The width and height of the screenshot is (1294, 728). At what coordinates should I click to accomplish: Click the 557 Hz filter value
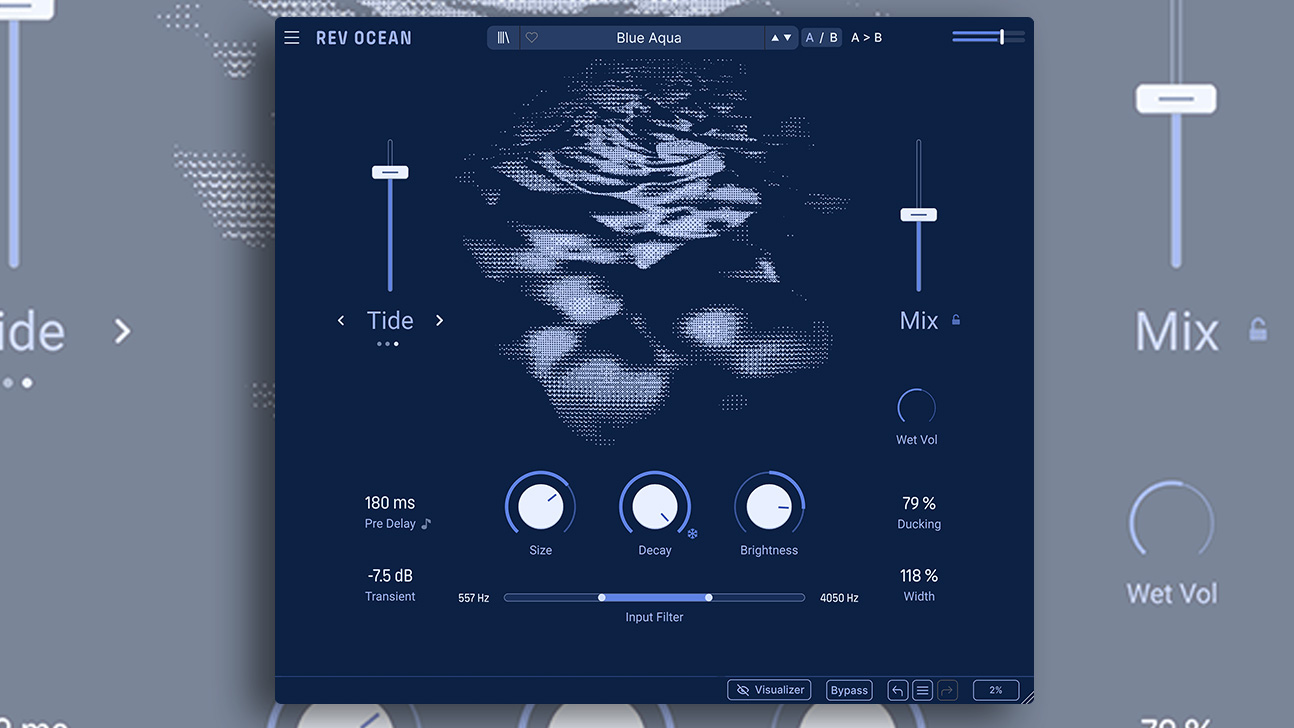pyautogui.click(x=474, y=598)
